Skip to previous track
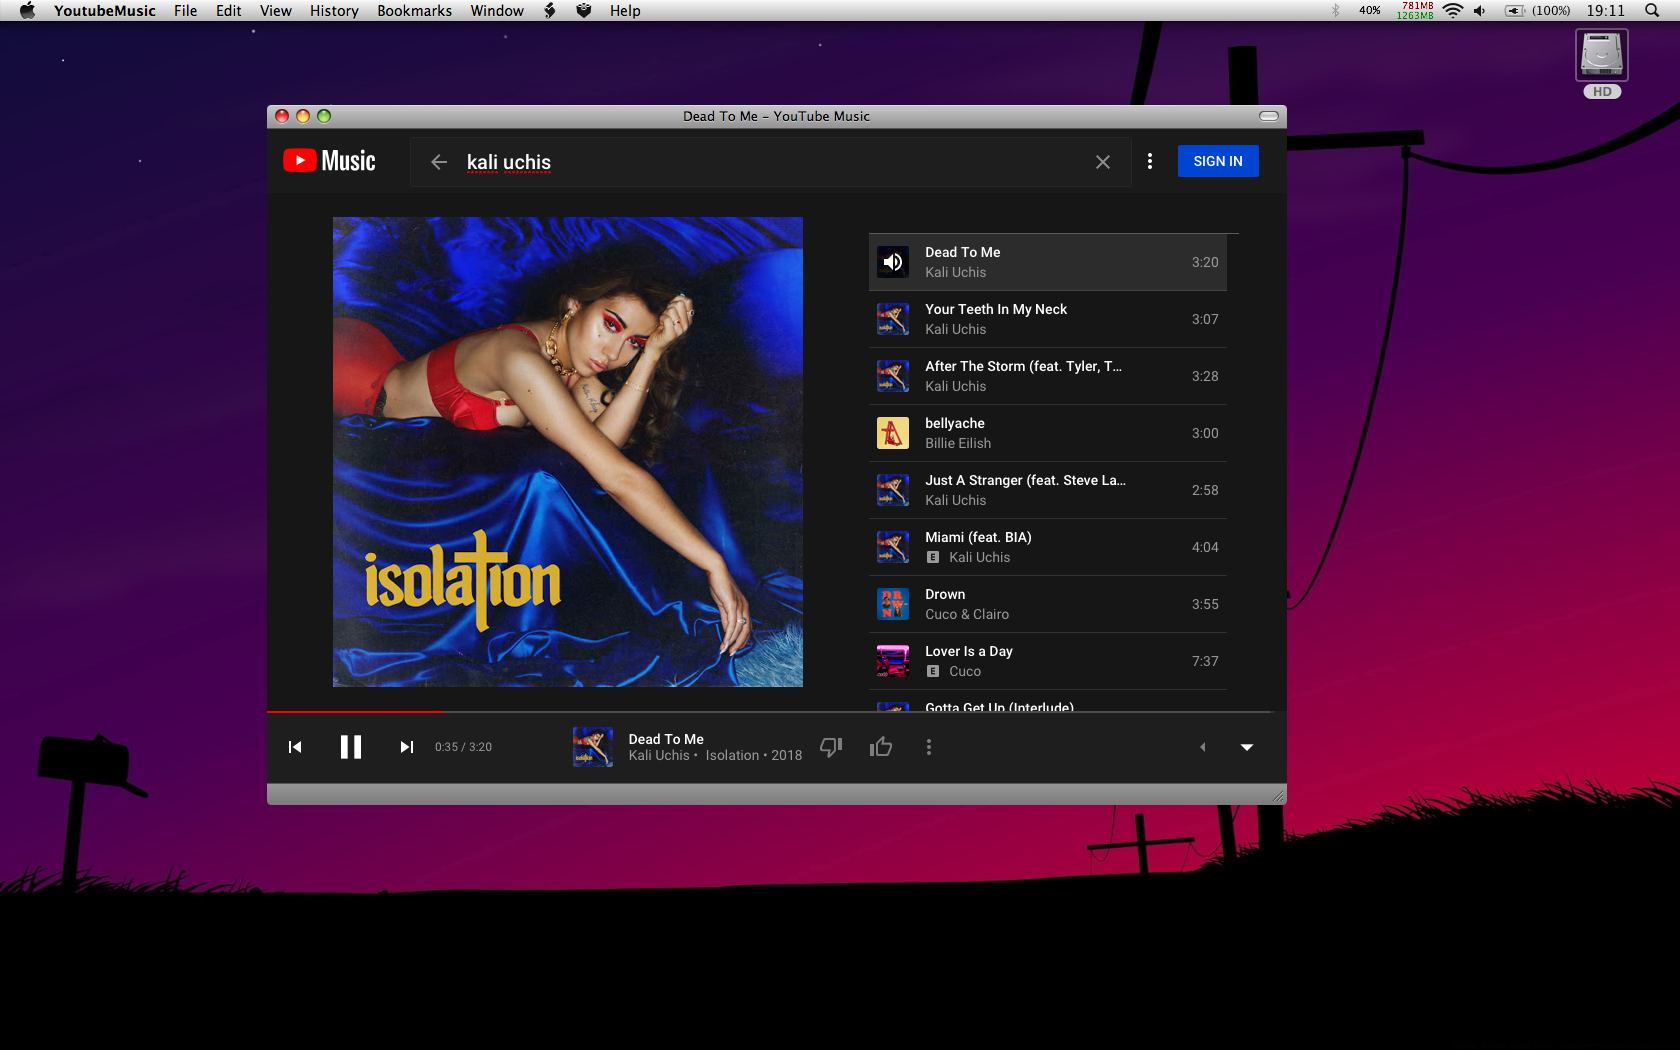 coord(295,747)
